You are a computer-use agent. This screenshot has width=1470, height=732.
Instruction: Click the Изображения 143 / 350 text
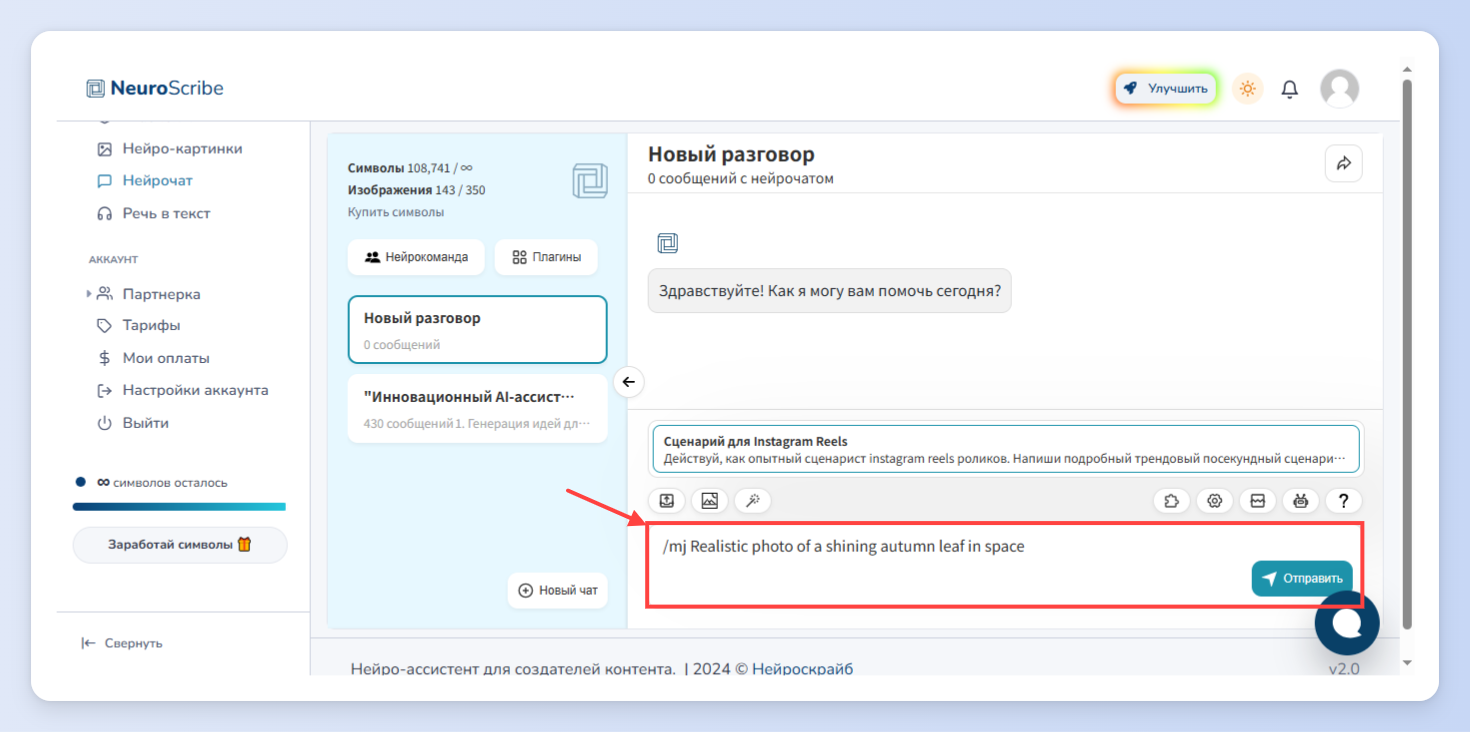click(417, 190)
